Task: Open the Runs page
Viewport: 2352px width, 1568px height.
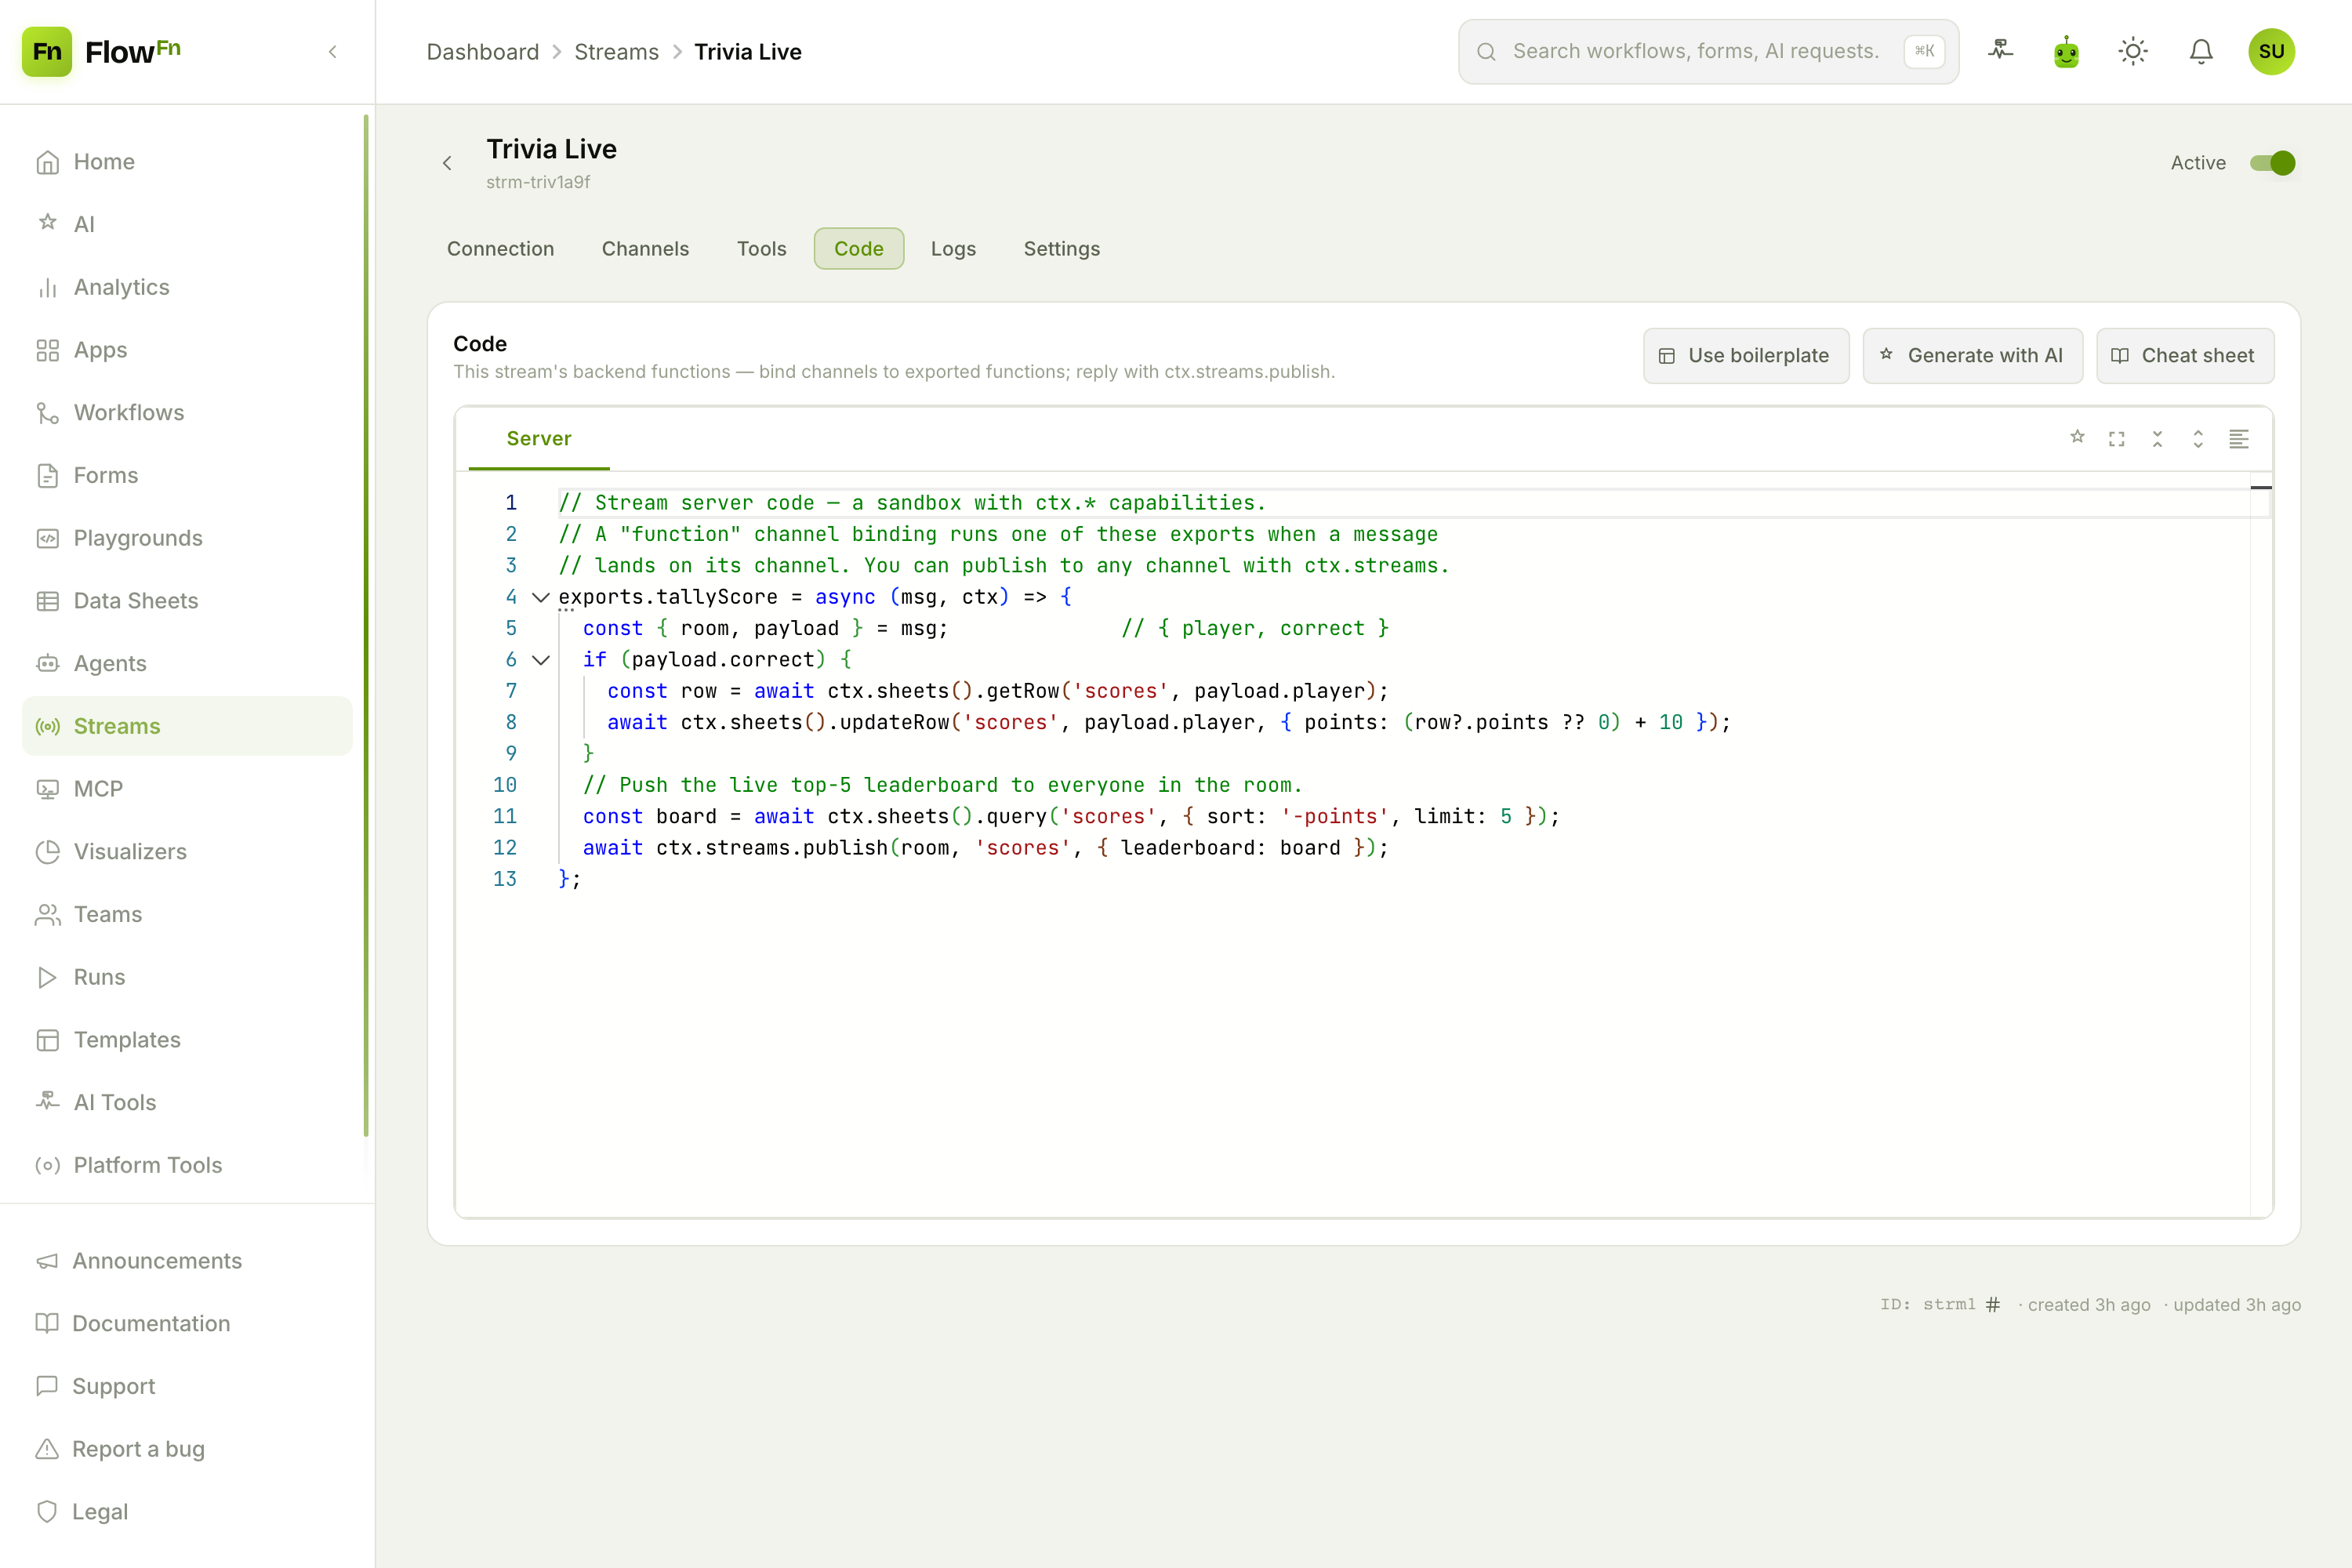Action: 187,977
